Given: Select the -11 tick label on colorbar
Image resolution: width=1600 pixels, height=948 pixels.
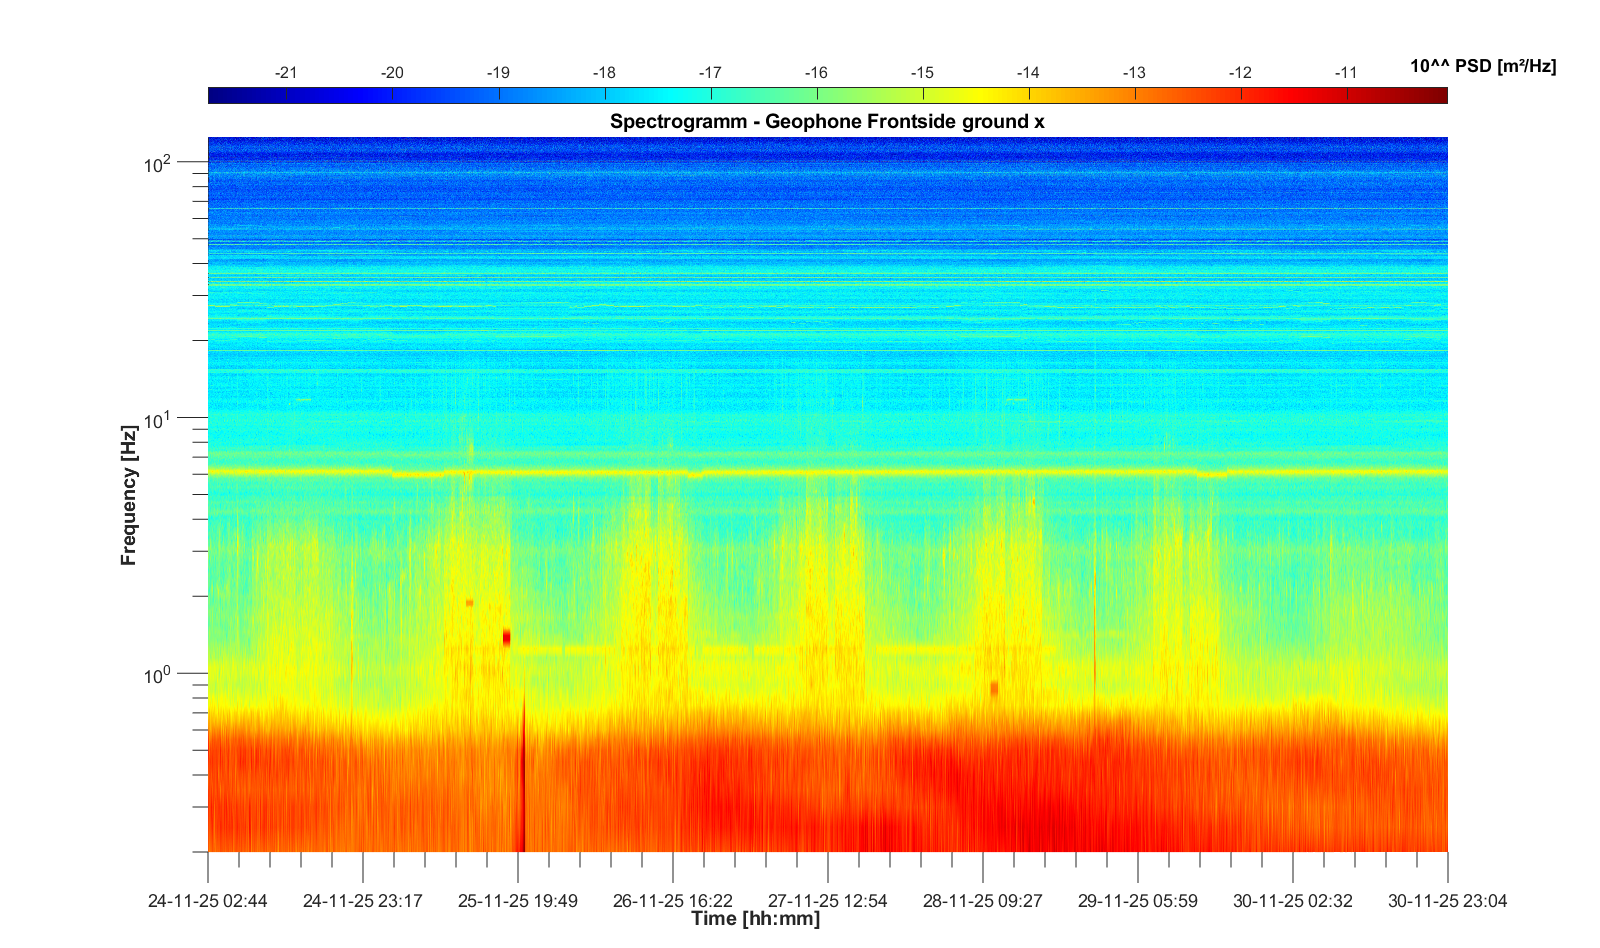Looking at the screenshot, I should pos(1345,73).
